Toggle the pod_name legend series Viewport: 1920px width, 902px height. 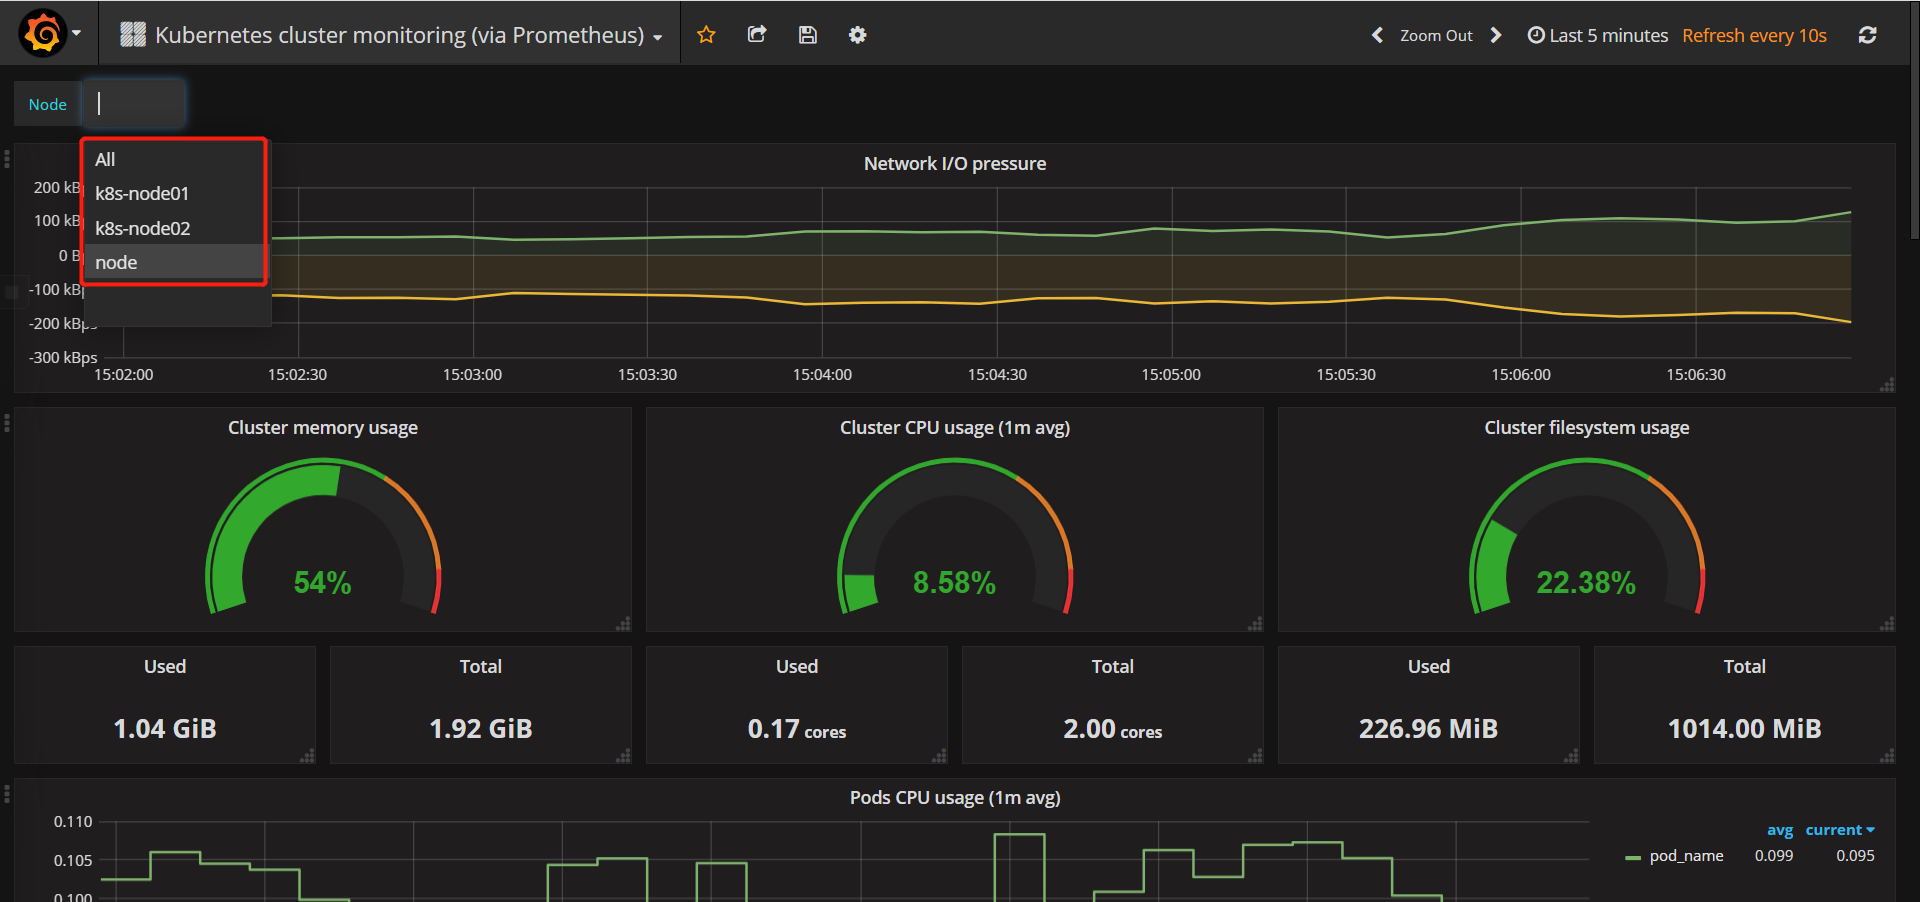point(1686,856)
